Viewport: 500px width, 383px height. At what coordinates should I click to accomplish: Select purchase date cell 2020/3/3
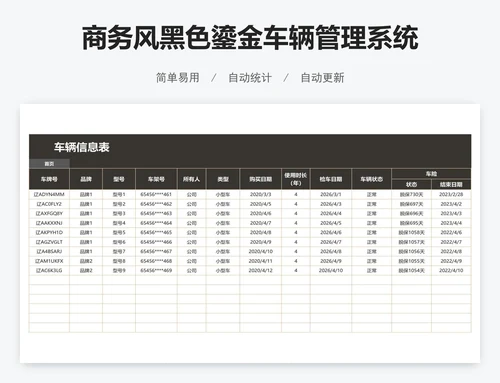click(261, 194)
